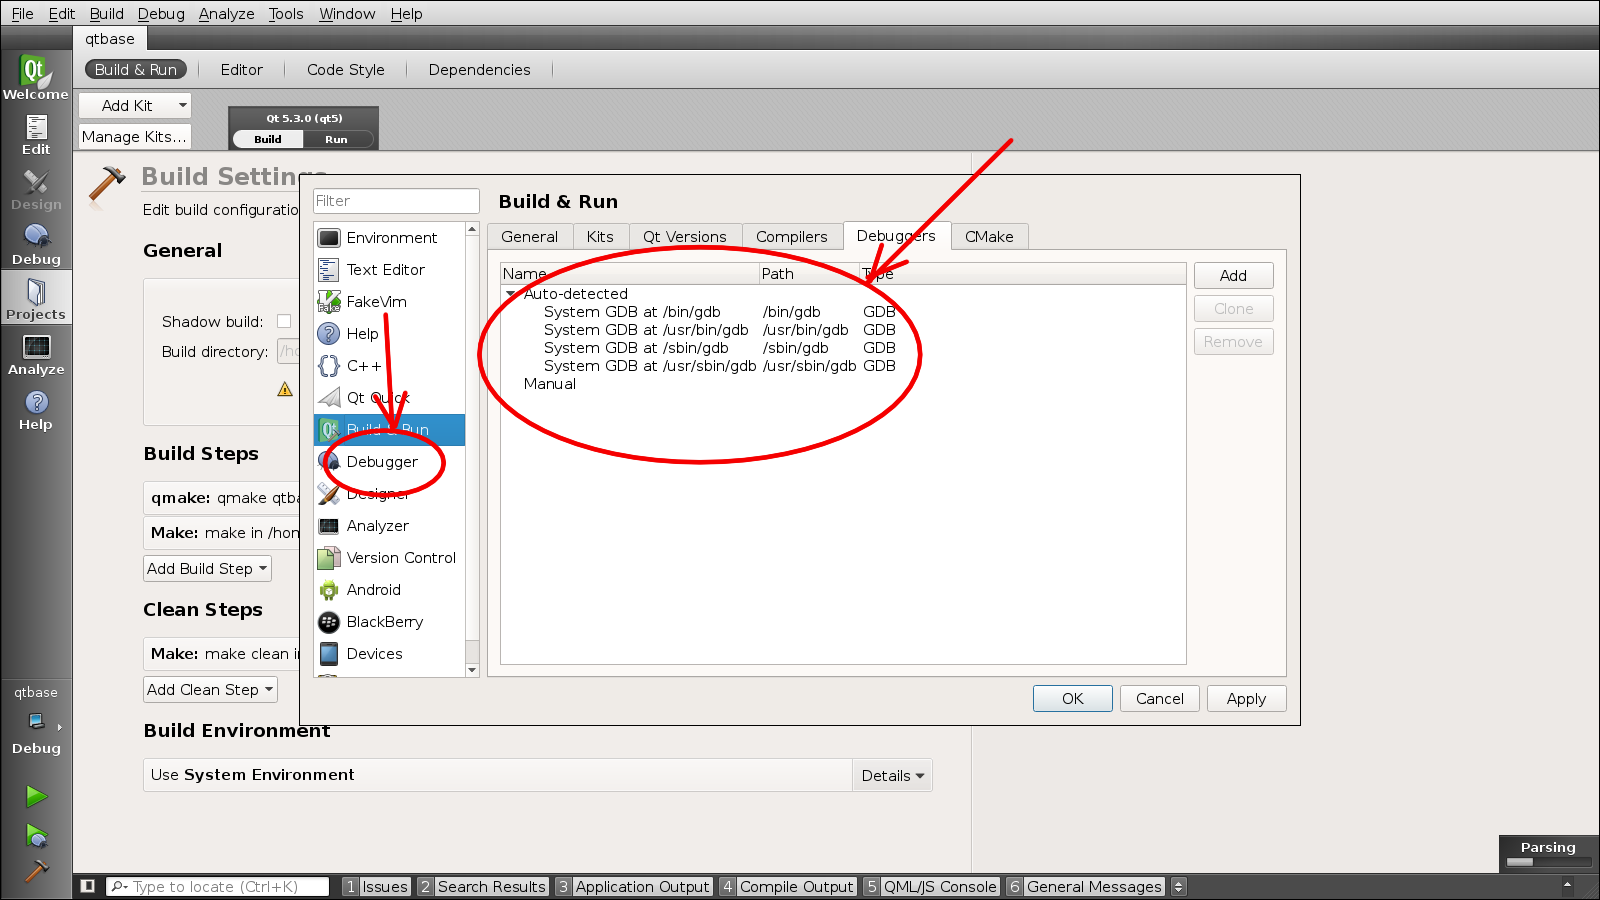Switch to Edit mode
This screenshot has height=900, width=1600.
[x=36, y=133]
